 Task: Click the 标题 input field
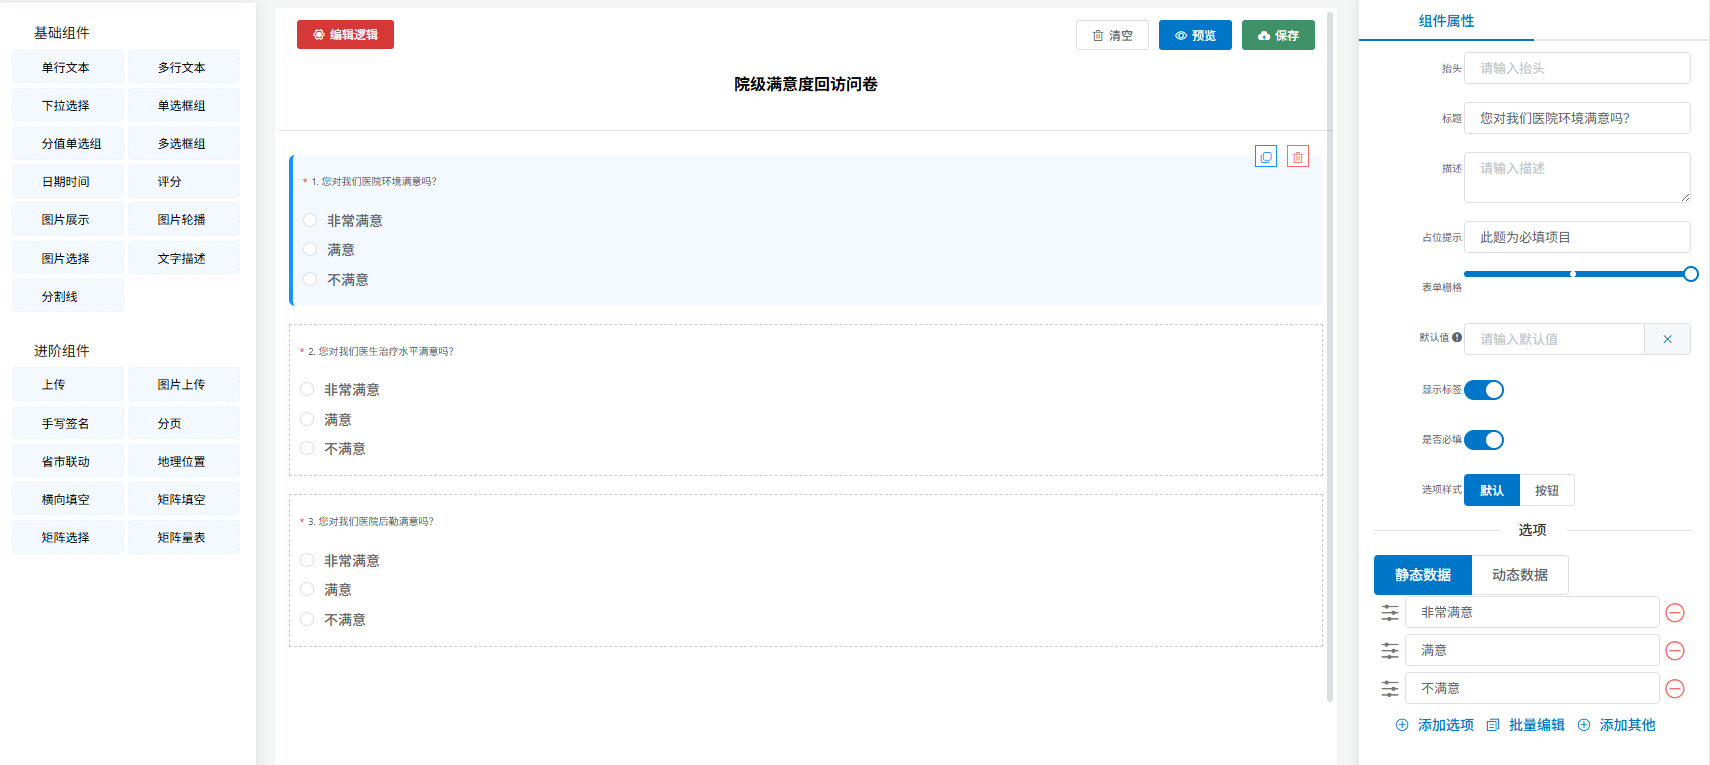point(1577,118)
